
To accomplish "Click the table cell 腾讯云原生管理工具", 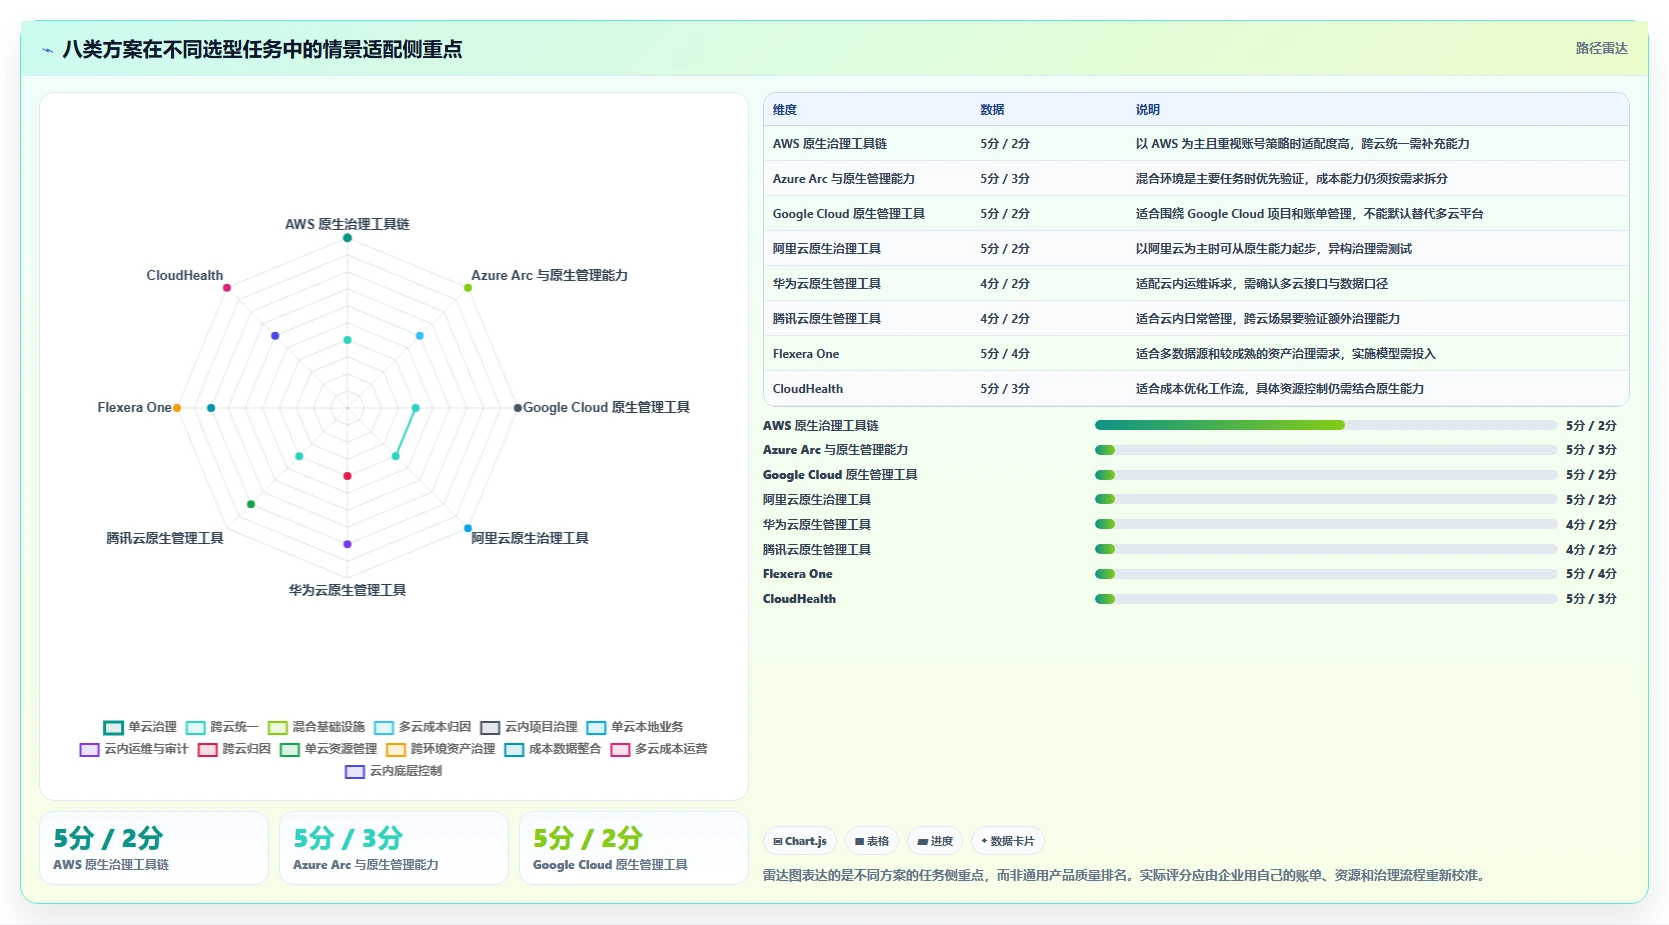I will [x=827, y=319].
